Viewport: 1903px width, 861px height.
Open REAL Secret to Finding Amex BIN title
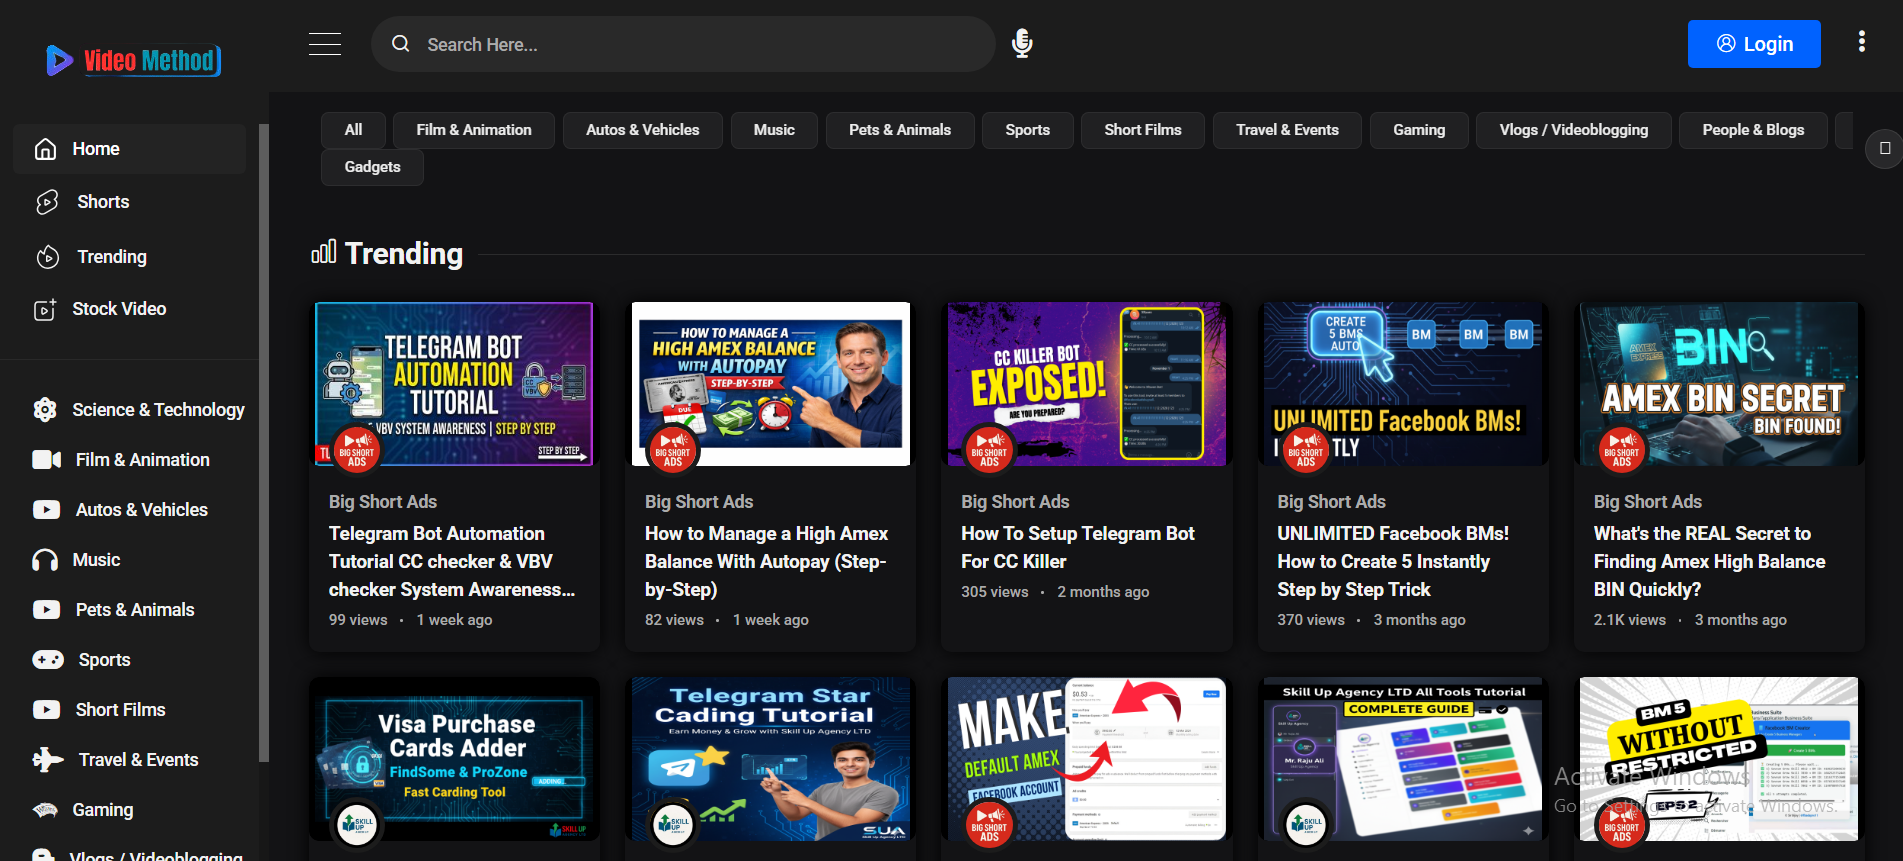1710,562
